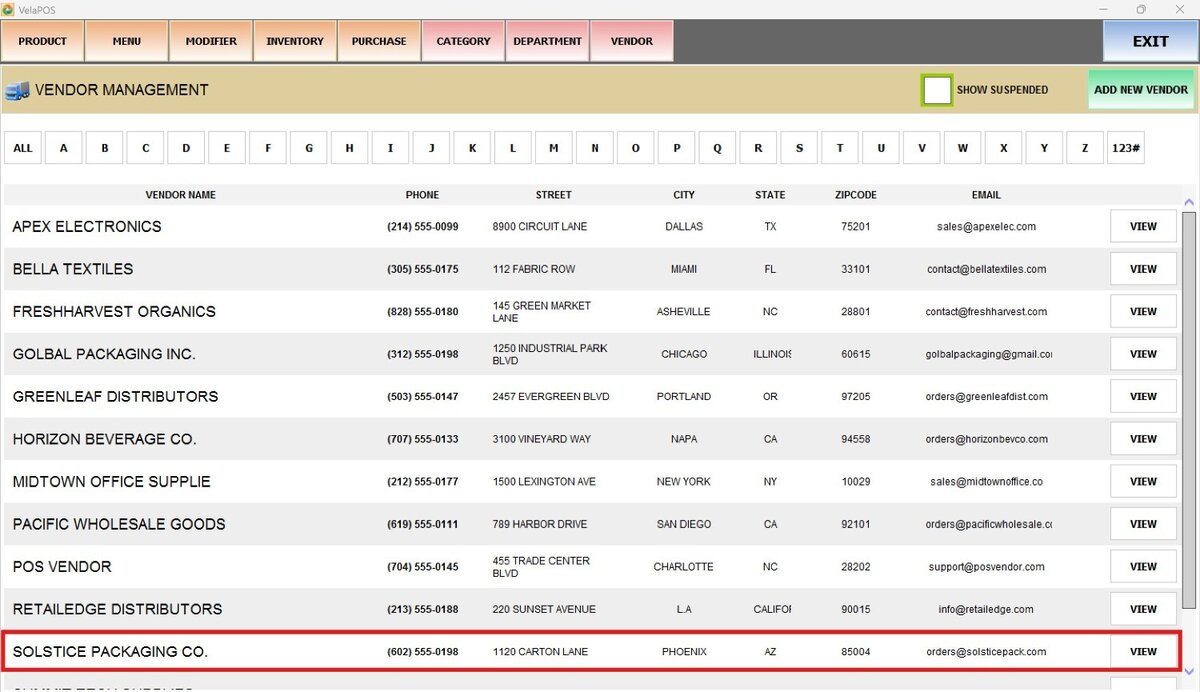The height and width of the screenshot is (692, 1200).
Task: View Apex Electronics vendor details
Action: [1143, 227]
